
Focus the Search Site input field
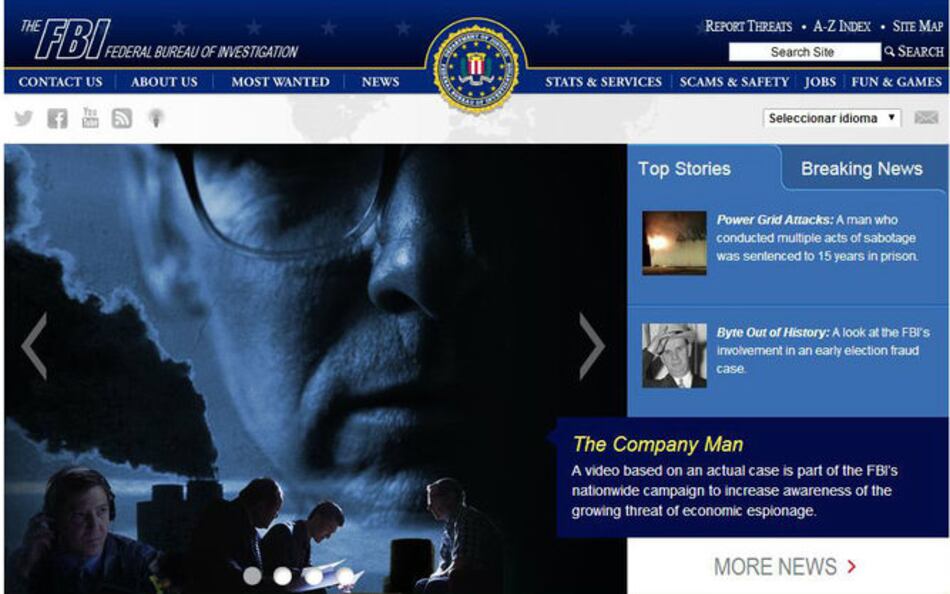coord(805,52)
